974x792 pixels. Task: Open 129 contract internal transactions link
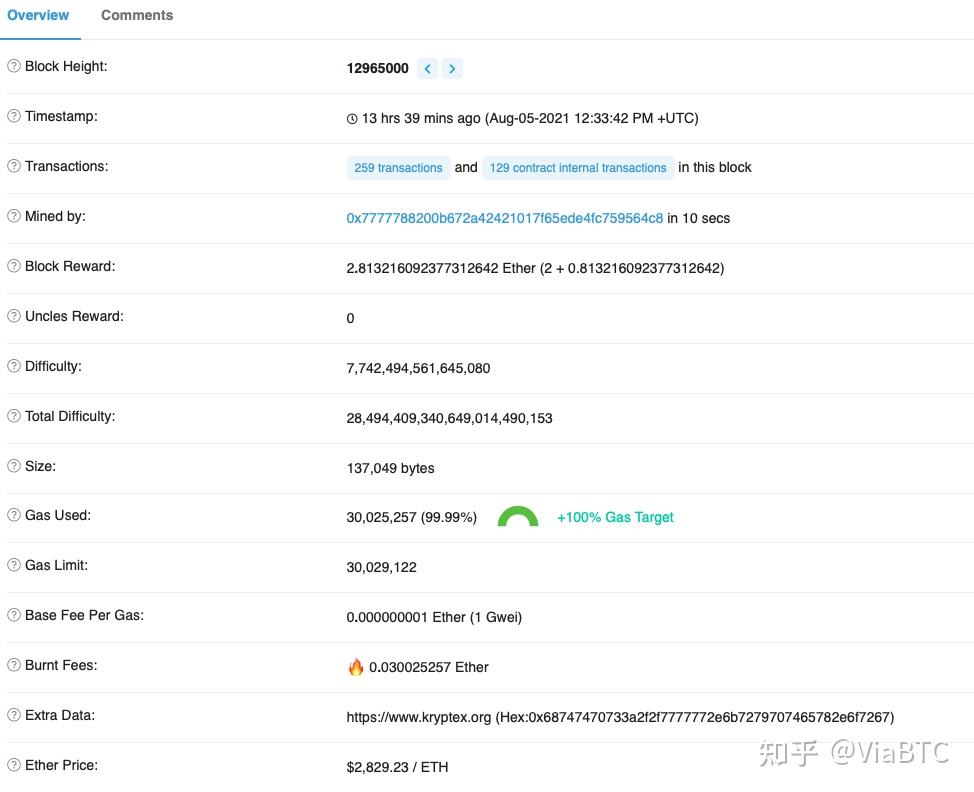(578, 168)
